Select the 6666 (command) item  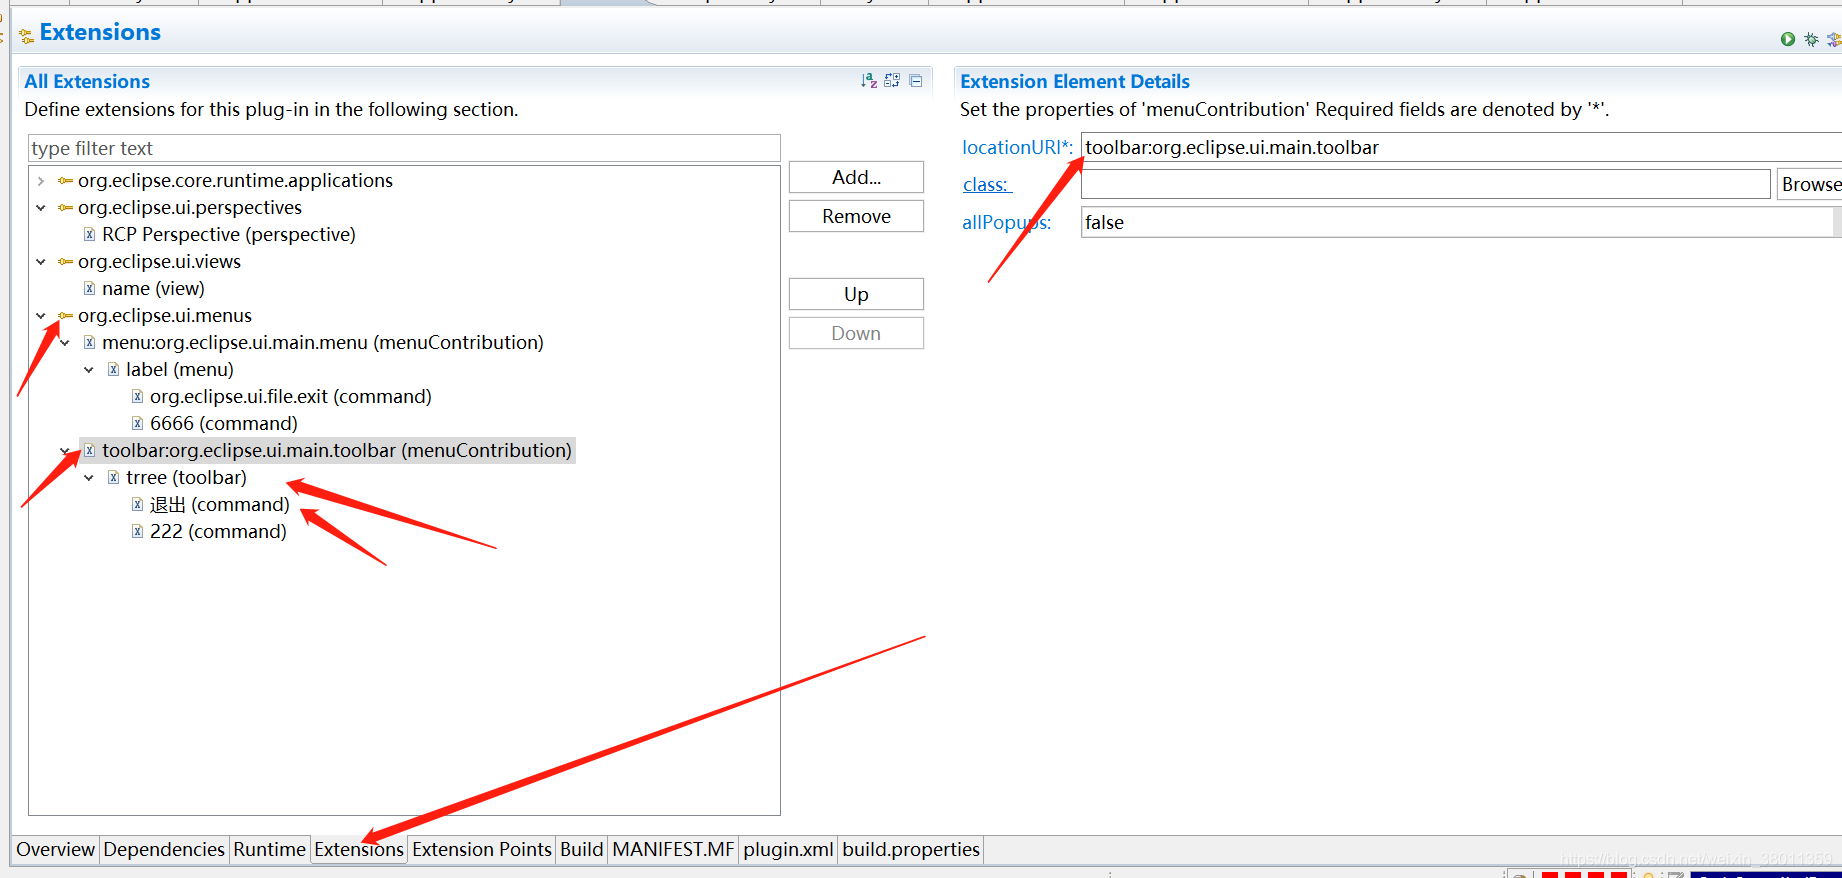click(x=224, y=424)
